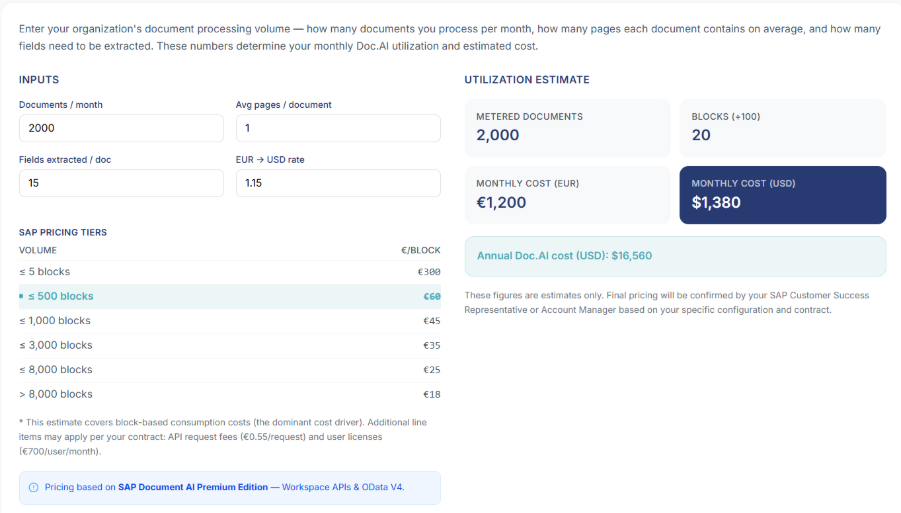
Task: Click the Documents / month input field
Action: coord(121,128)
